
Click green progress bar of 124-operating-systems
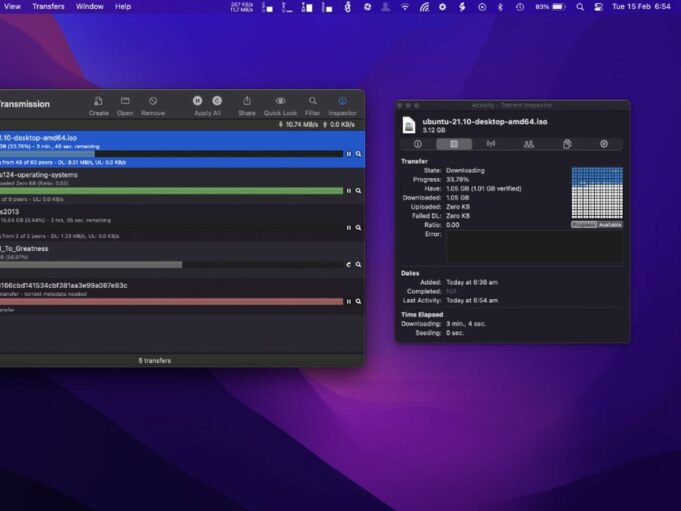click(172, 191)
